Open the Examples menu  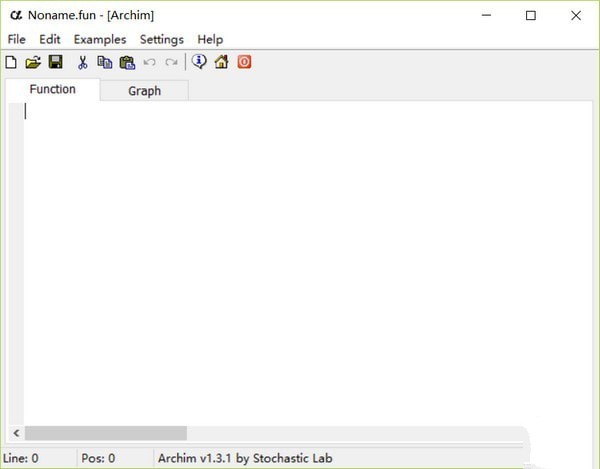(x=100, y=39)
